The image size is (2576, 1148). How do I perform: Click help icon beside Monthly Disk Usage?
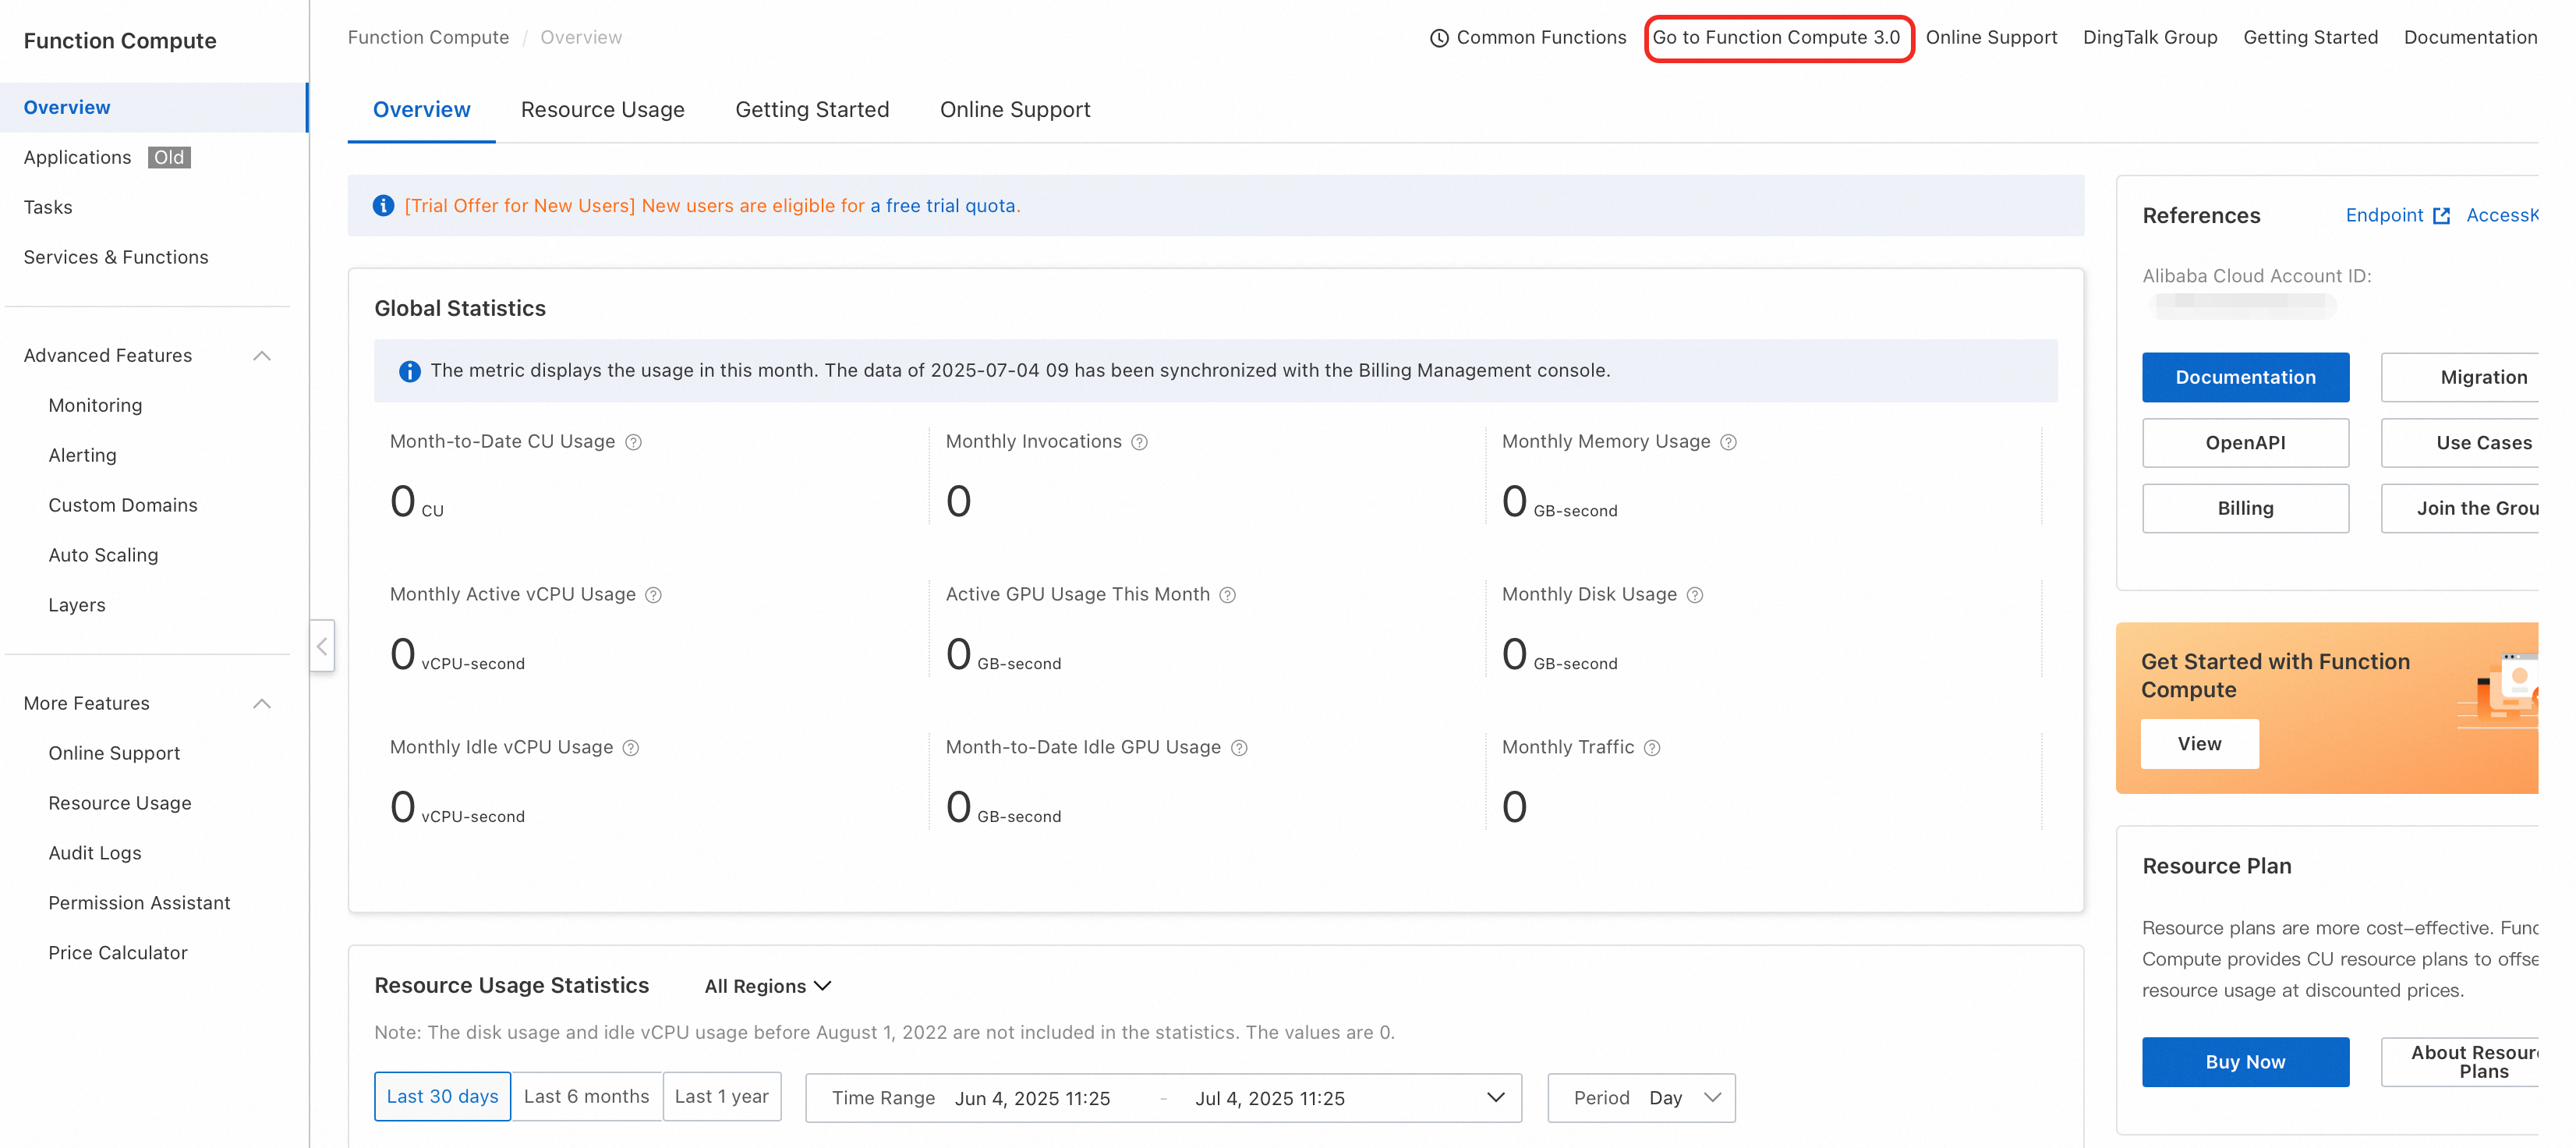tap(1695, 595)
